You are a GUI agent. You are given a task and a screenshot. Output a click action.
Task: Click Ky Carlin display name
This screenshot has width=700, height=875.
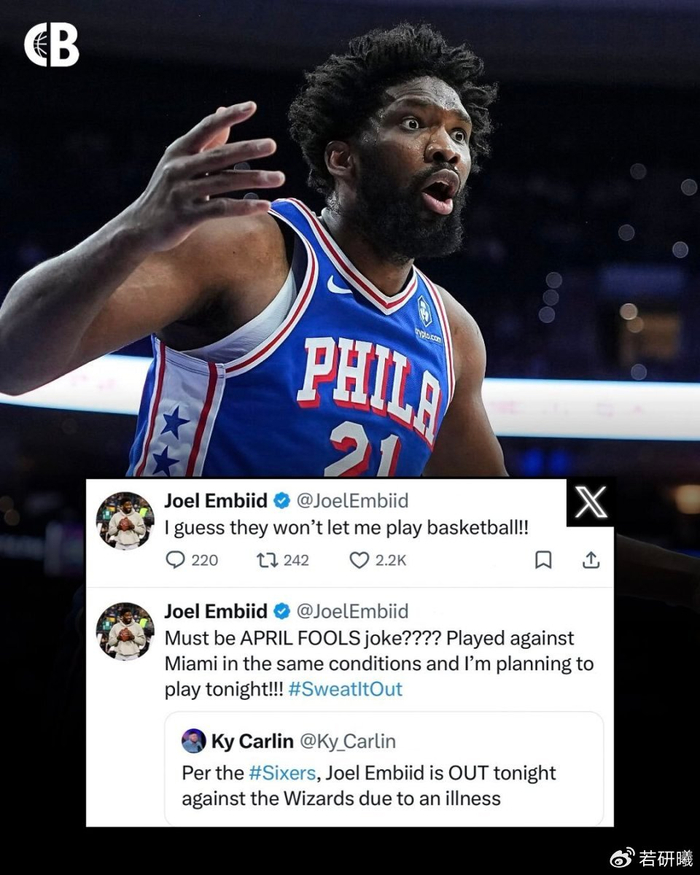(x=252, y=742)
